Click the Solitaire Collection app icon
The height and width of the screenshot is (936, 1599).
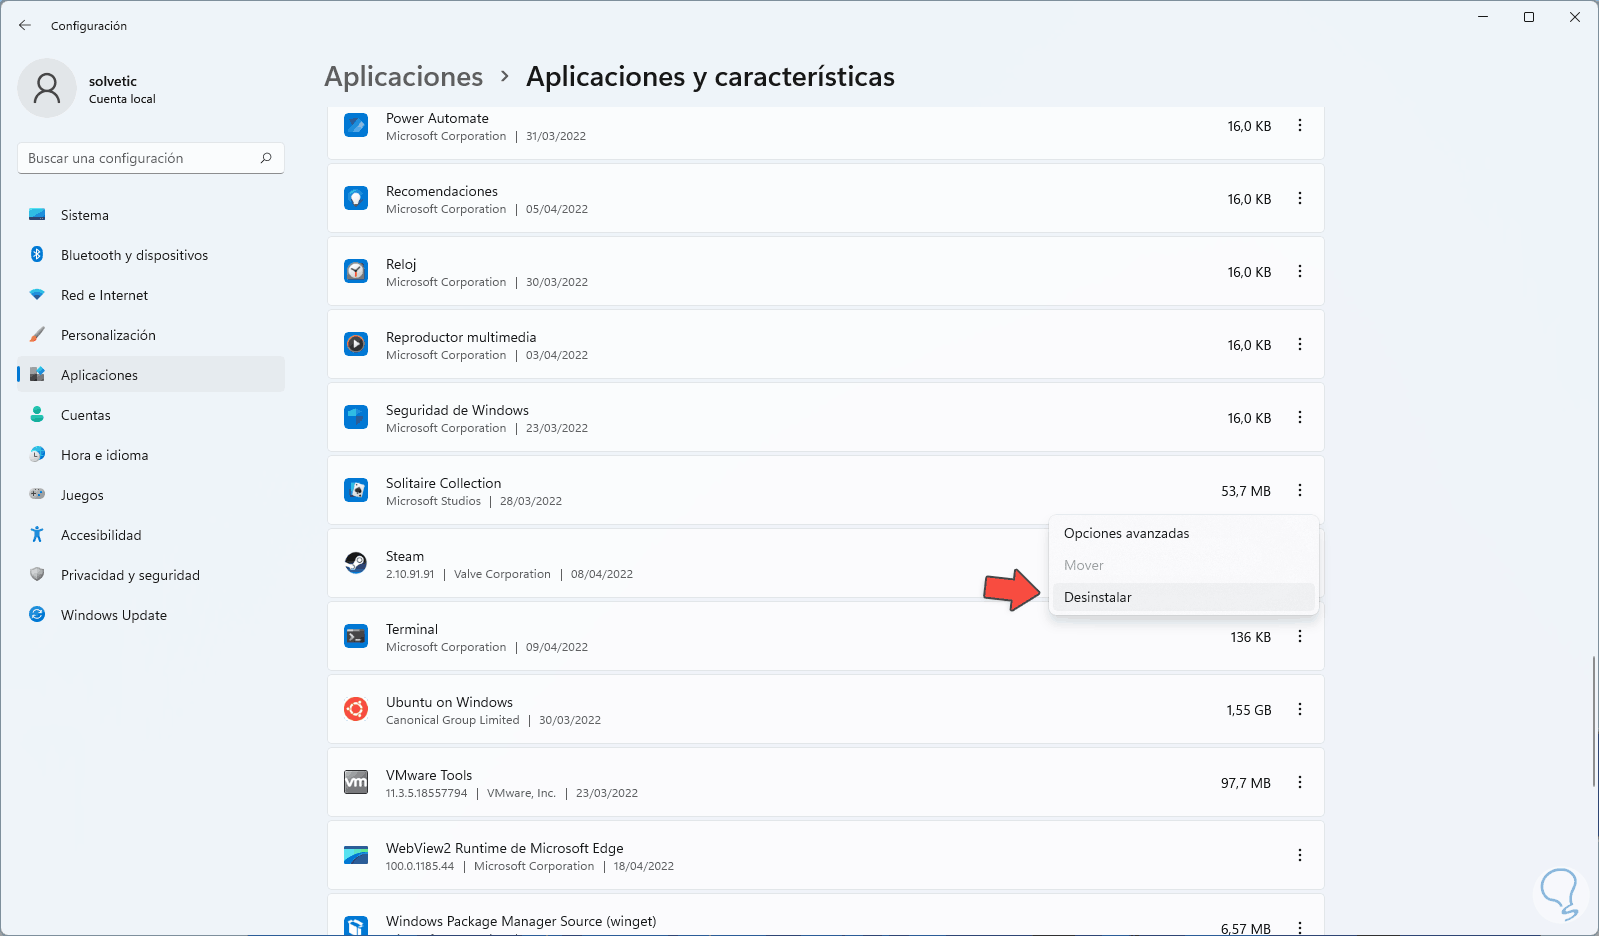click(356, 490)
